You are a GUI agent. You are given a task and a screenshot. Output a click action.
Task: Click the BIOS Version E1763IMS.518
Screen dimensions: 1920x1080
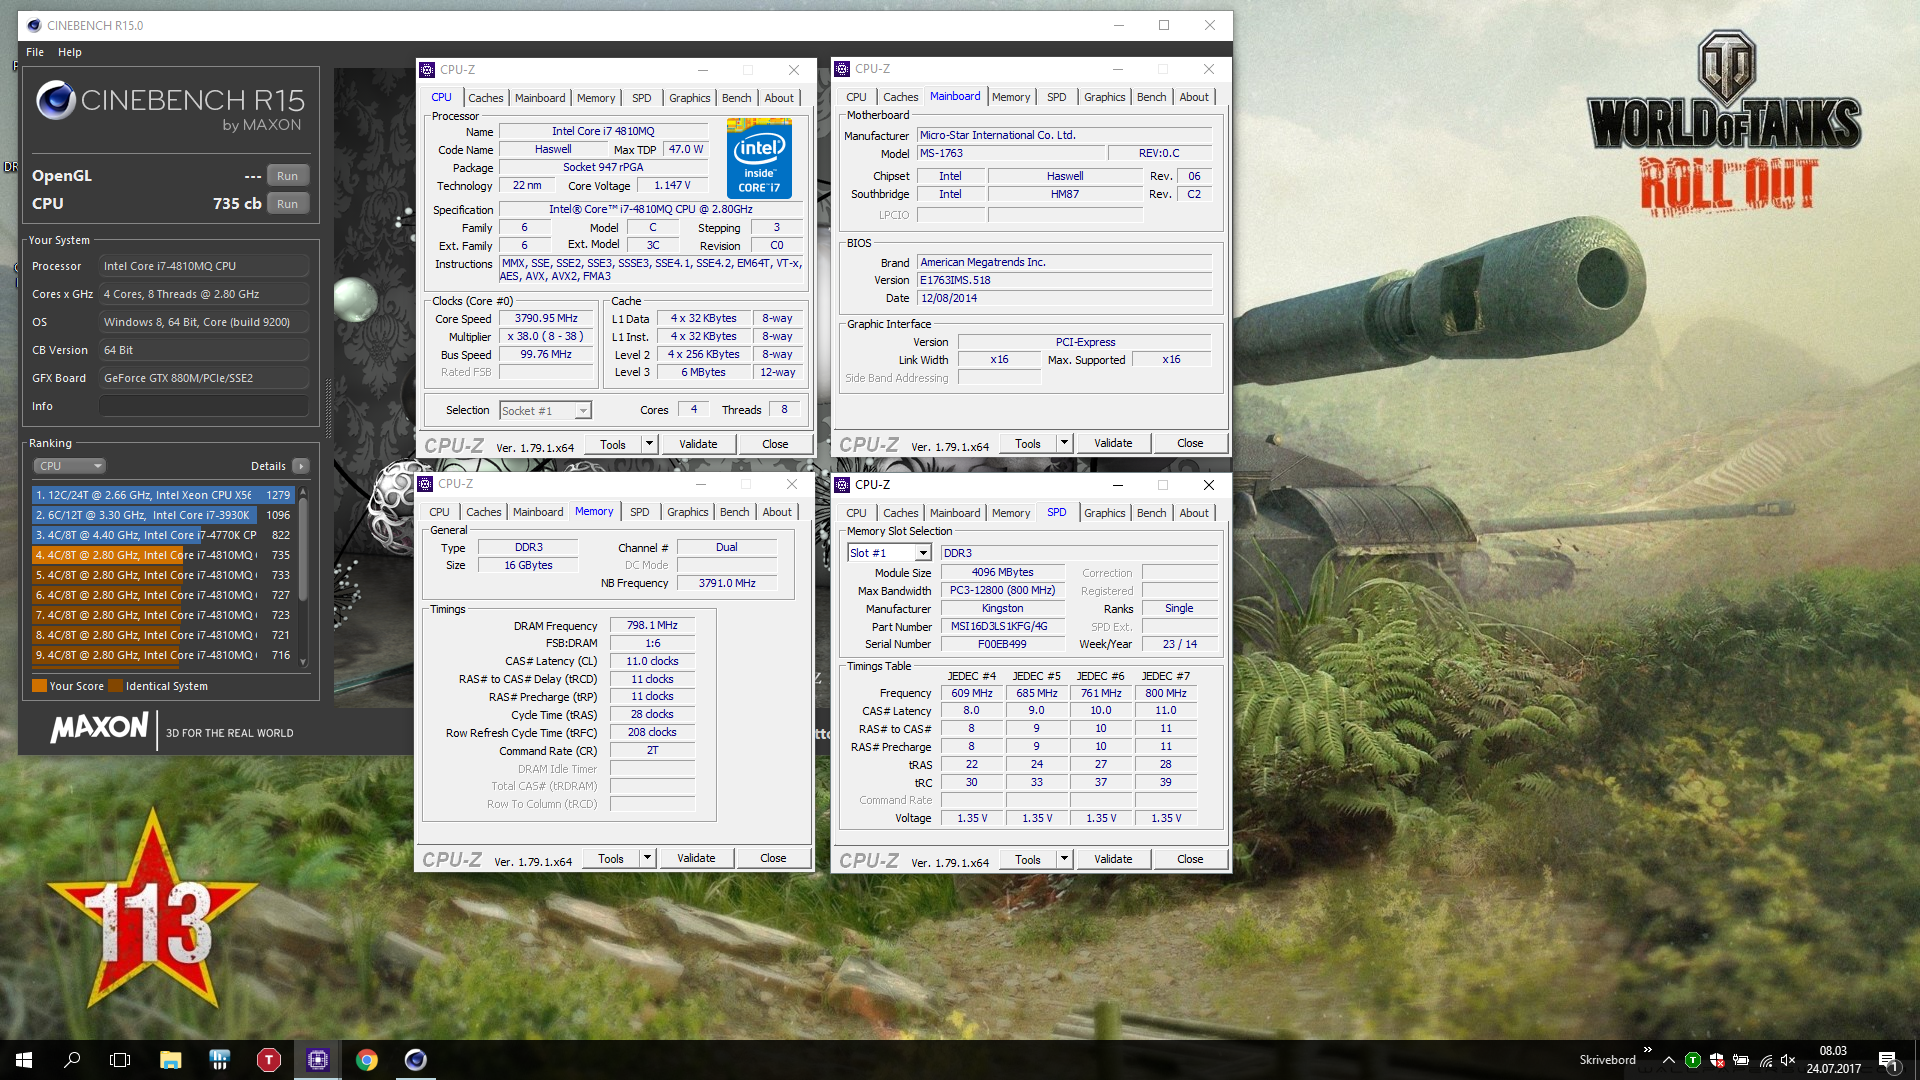coord(1064,280)
